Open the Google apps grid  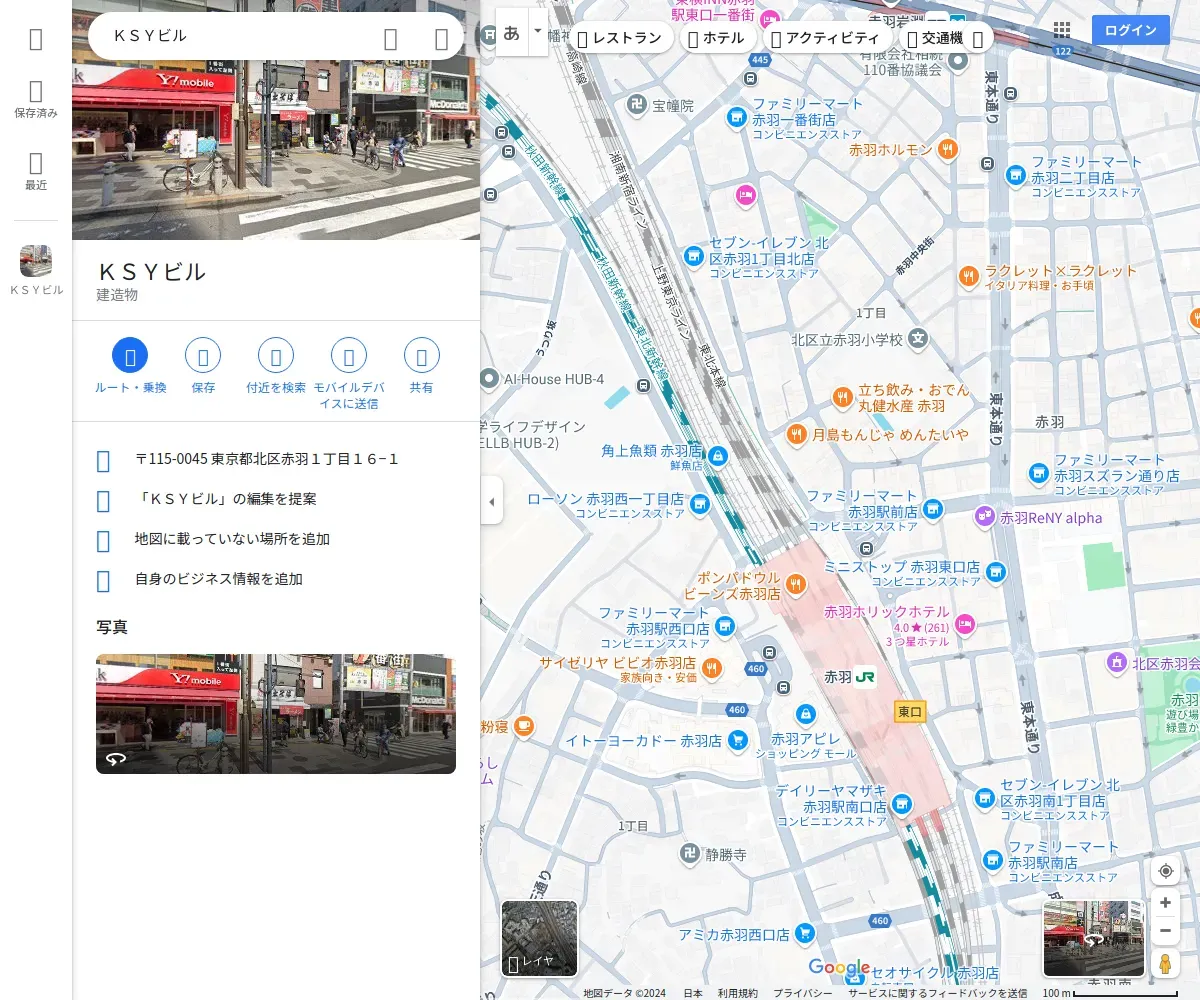(x=1061, y=31)
